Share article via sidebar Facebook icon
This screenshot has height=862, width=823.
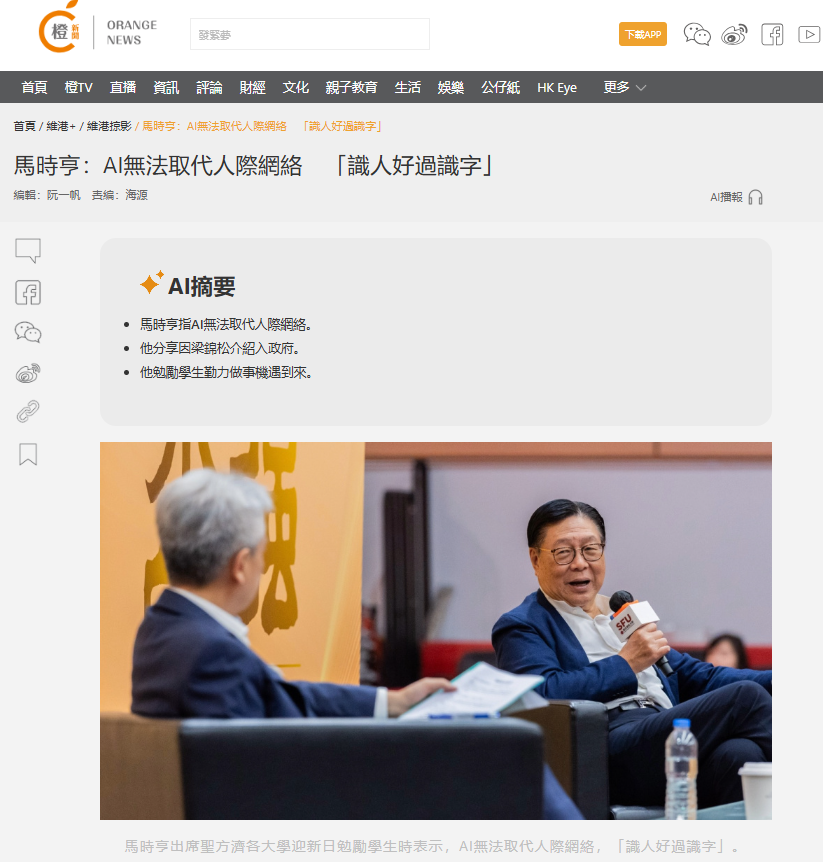coord(28,292)
